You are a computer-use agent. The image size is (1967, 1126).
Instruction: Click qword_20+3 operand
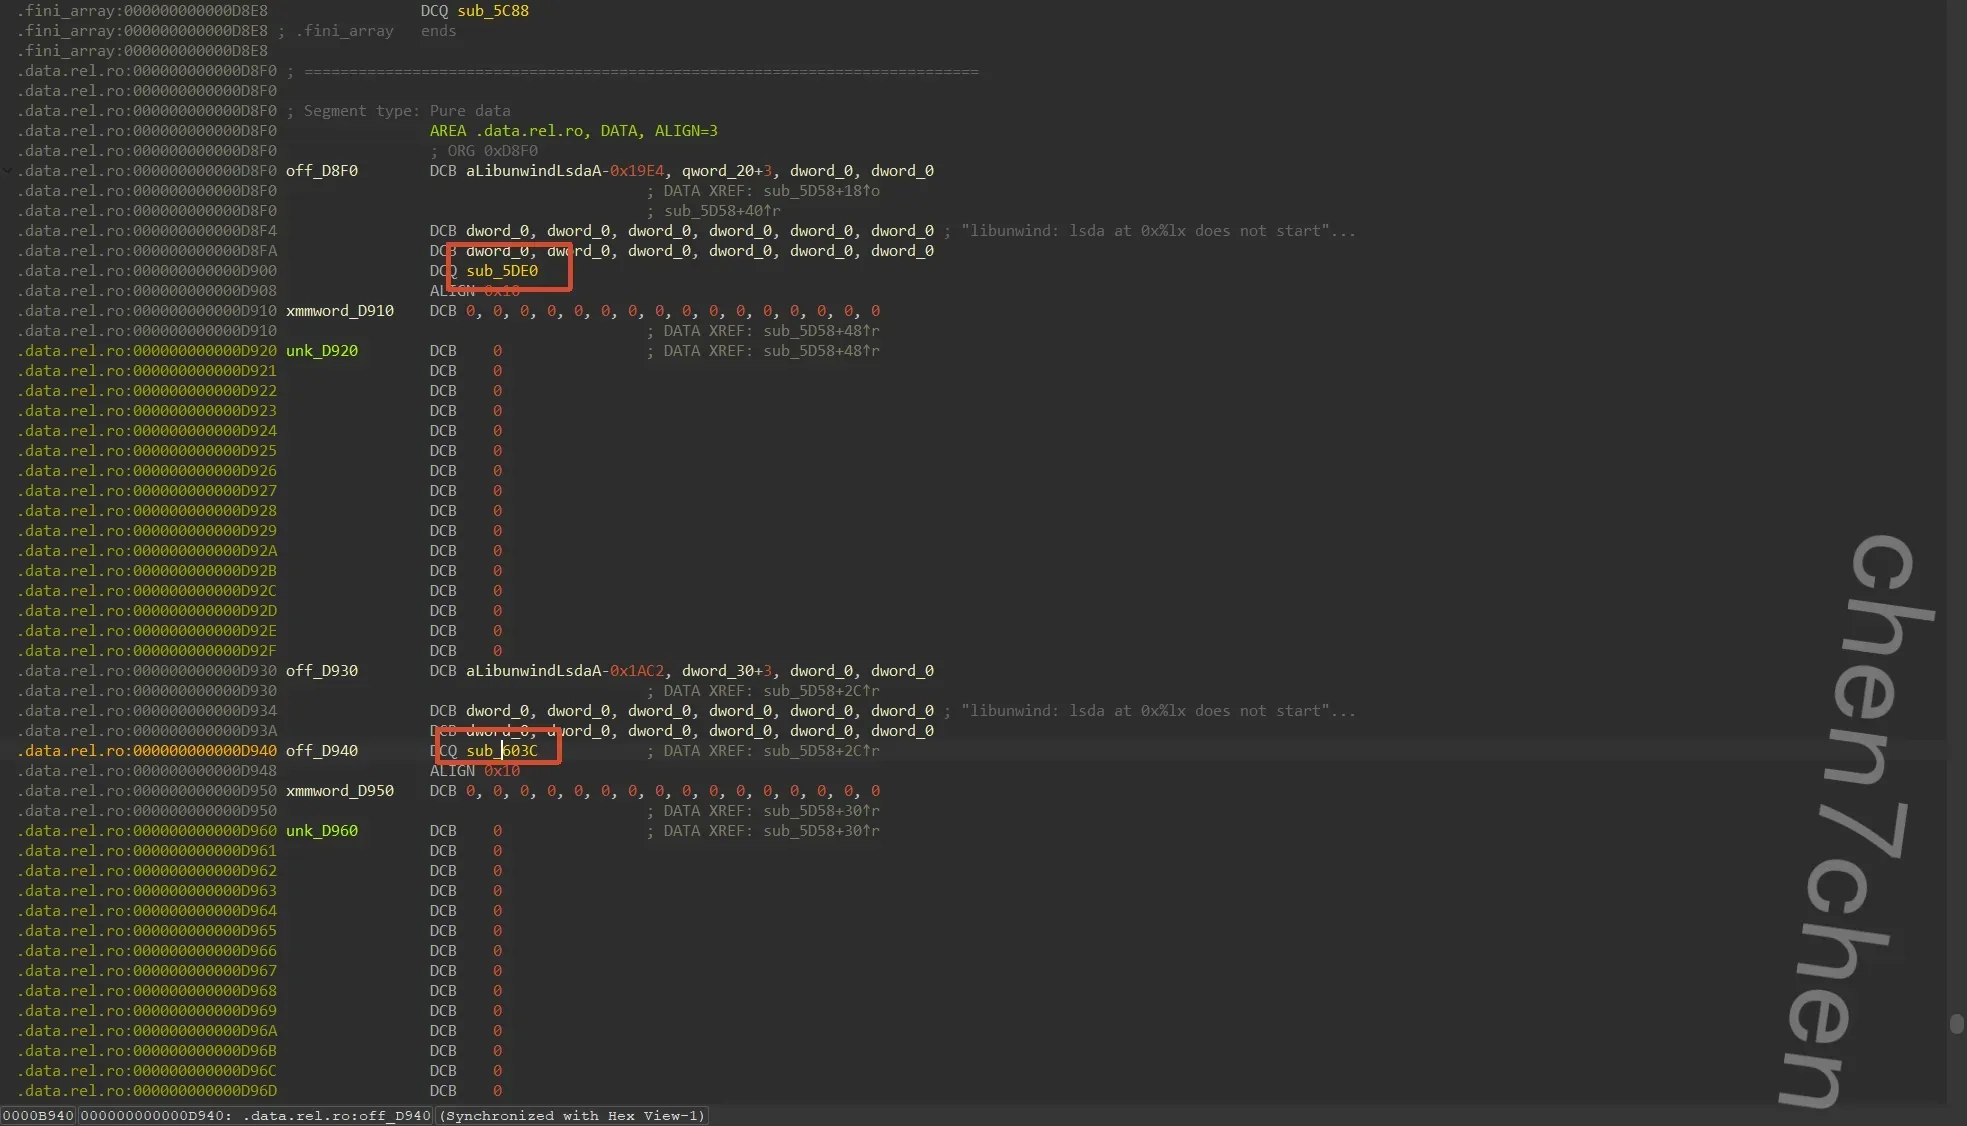[x=726, y=171]
